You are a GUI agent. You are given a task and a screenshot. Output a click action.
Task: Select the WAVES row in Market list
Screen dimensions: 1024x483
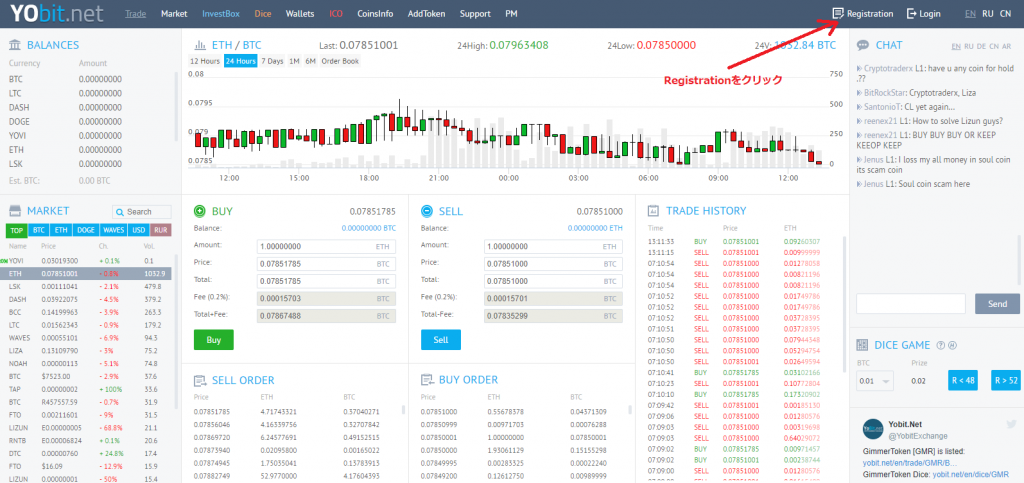88,338
